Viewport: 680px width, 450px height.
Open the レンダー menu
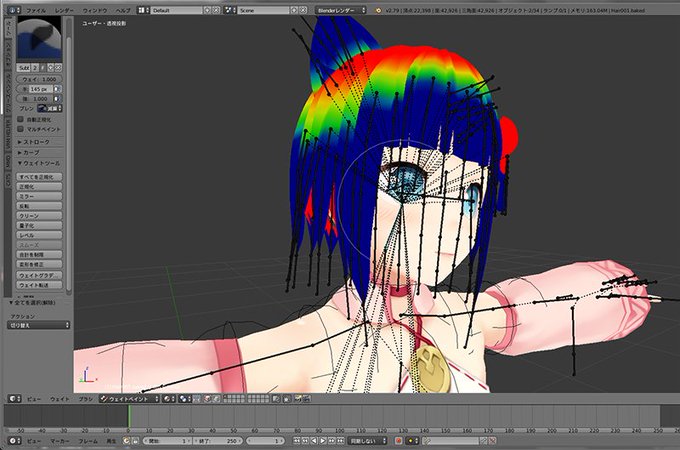[x=64, y=10]
